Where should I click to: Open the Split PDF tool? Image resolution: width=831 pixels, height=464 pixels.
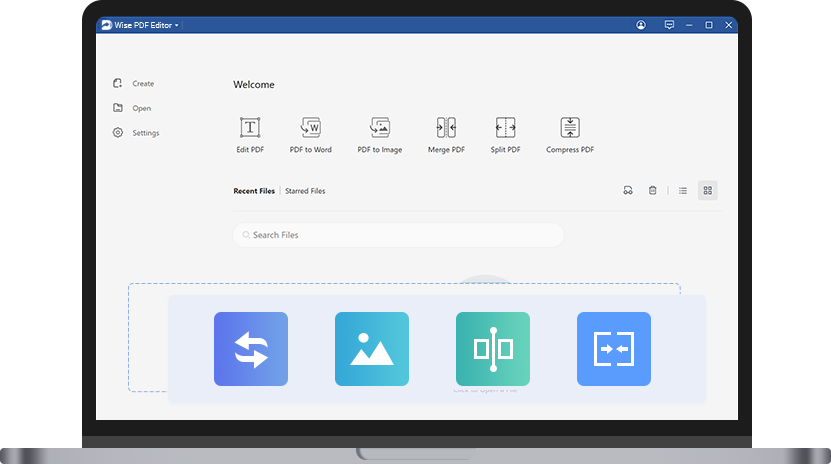(506, 135)
